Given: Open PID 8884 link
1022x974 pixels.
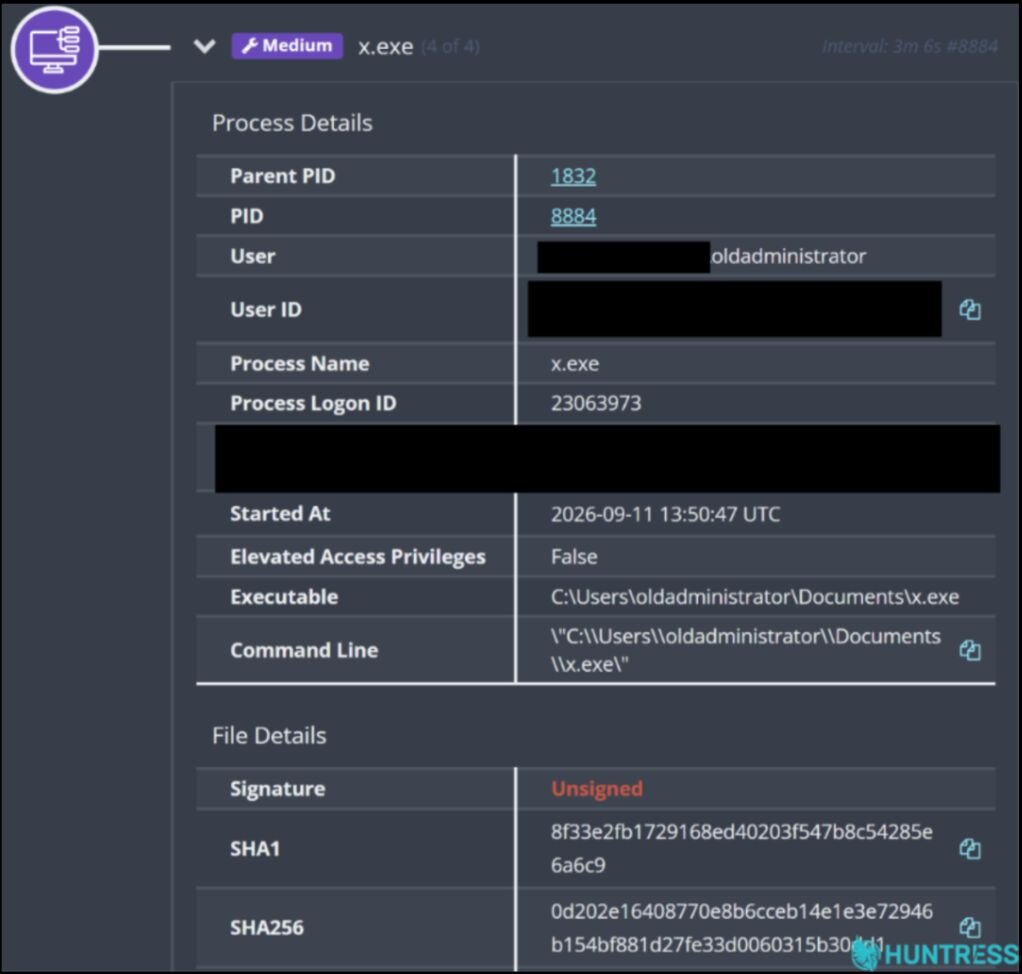Looking at the screenshot, I should tap(573, 216).
